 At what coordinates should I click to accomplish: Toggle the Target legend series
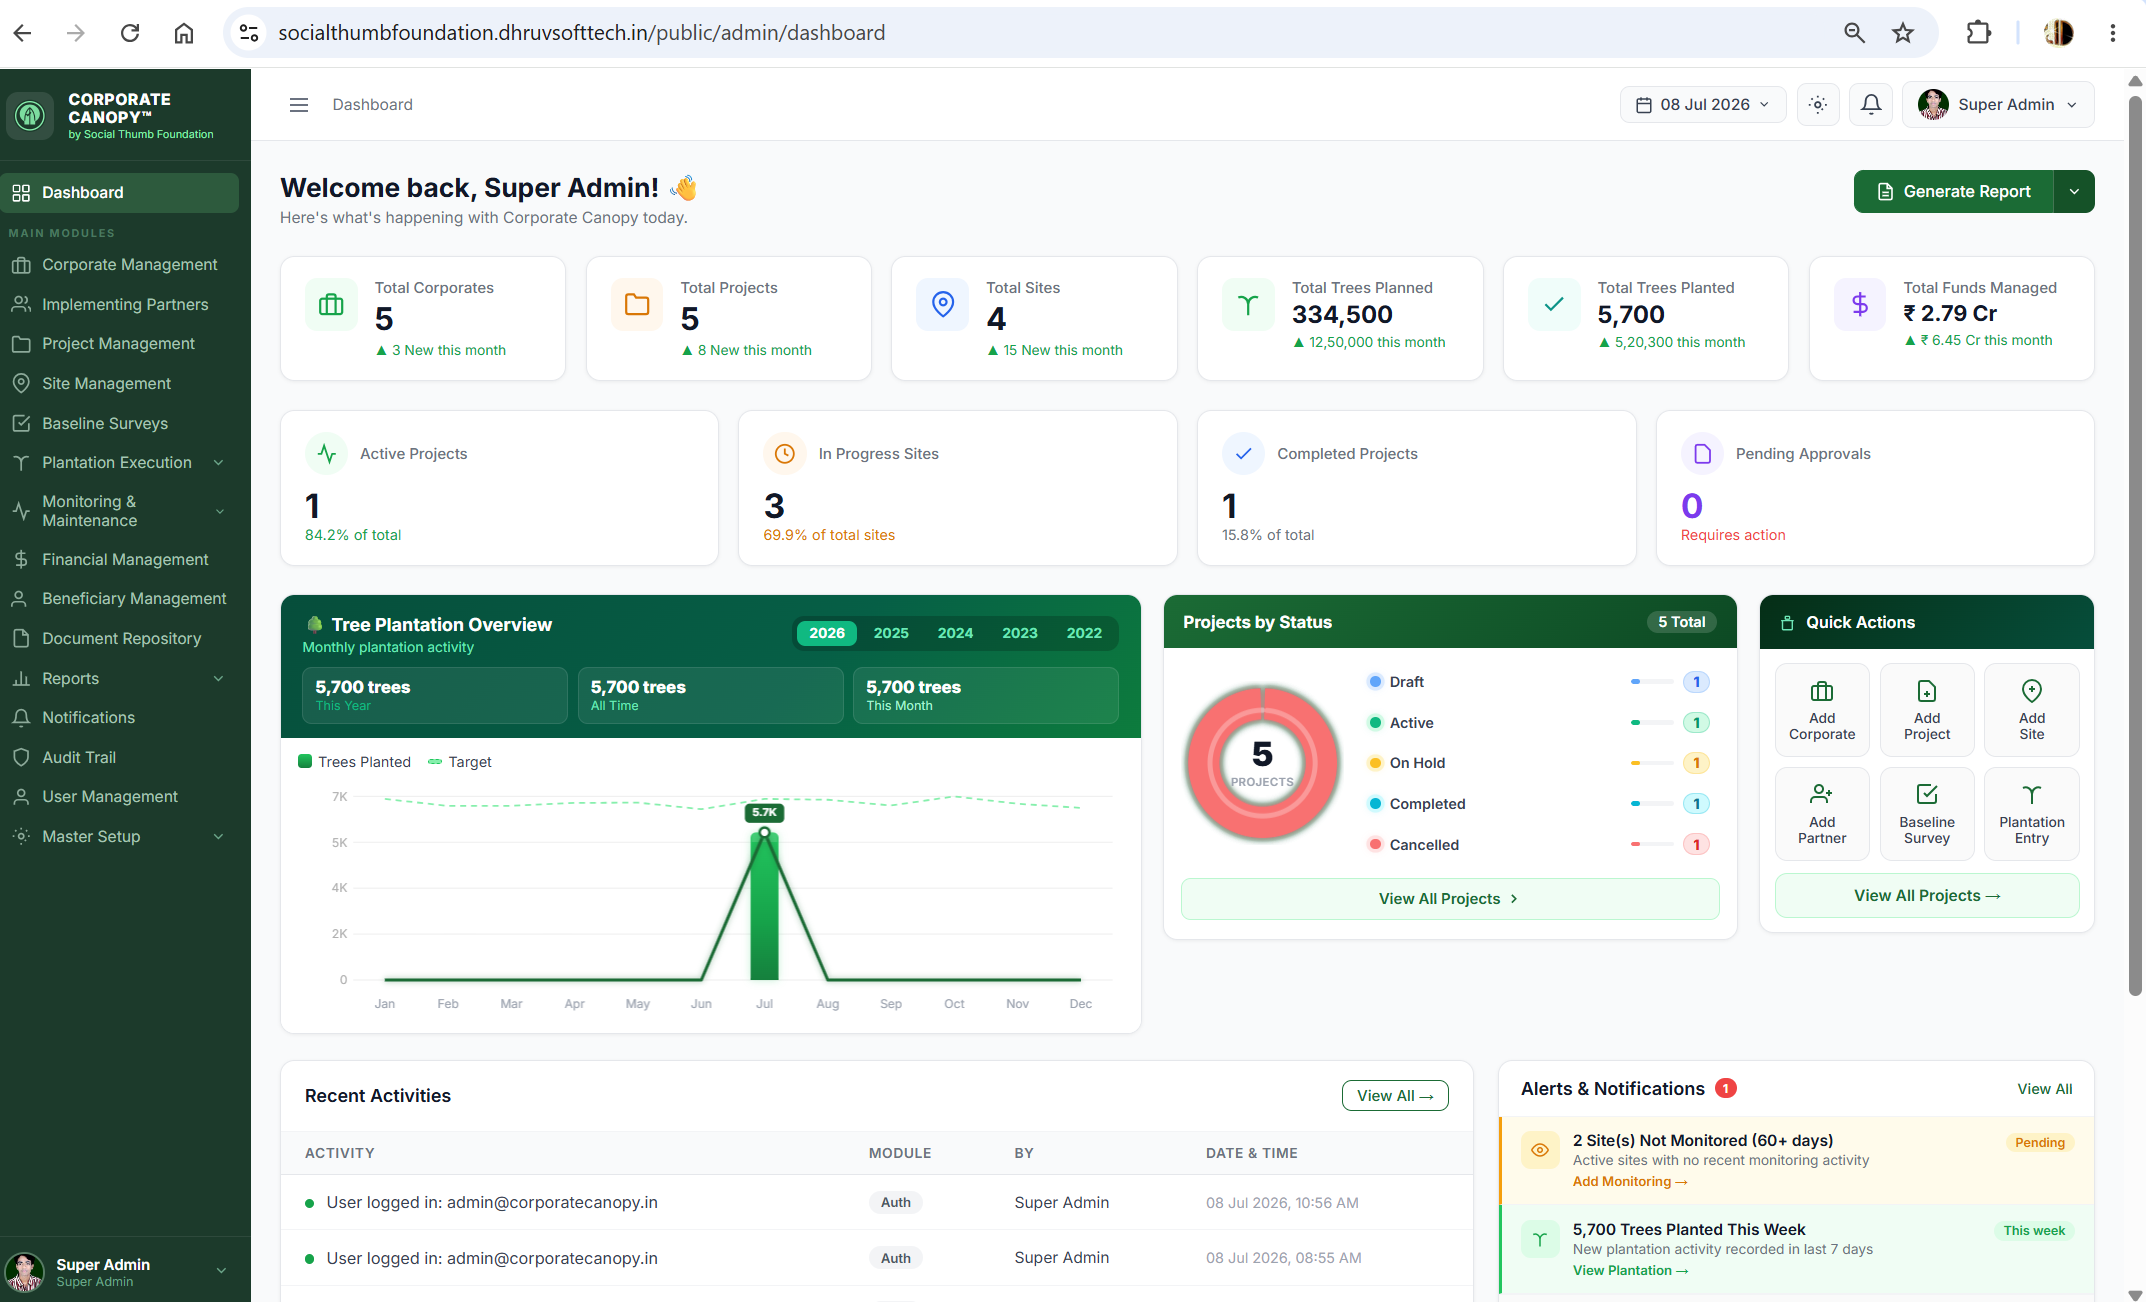(x=459, y=761)
